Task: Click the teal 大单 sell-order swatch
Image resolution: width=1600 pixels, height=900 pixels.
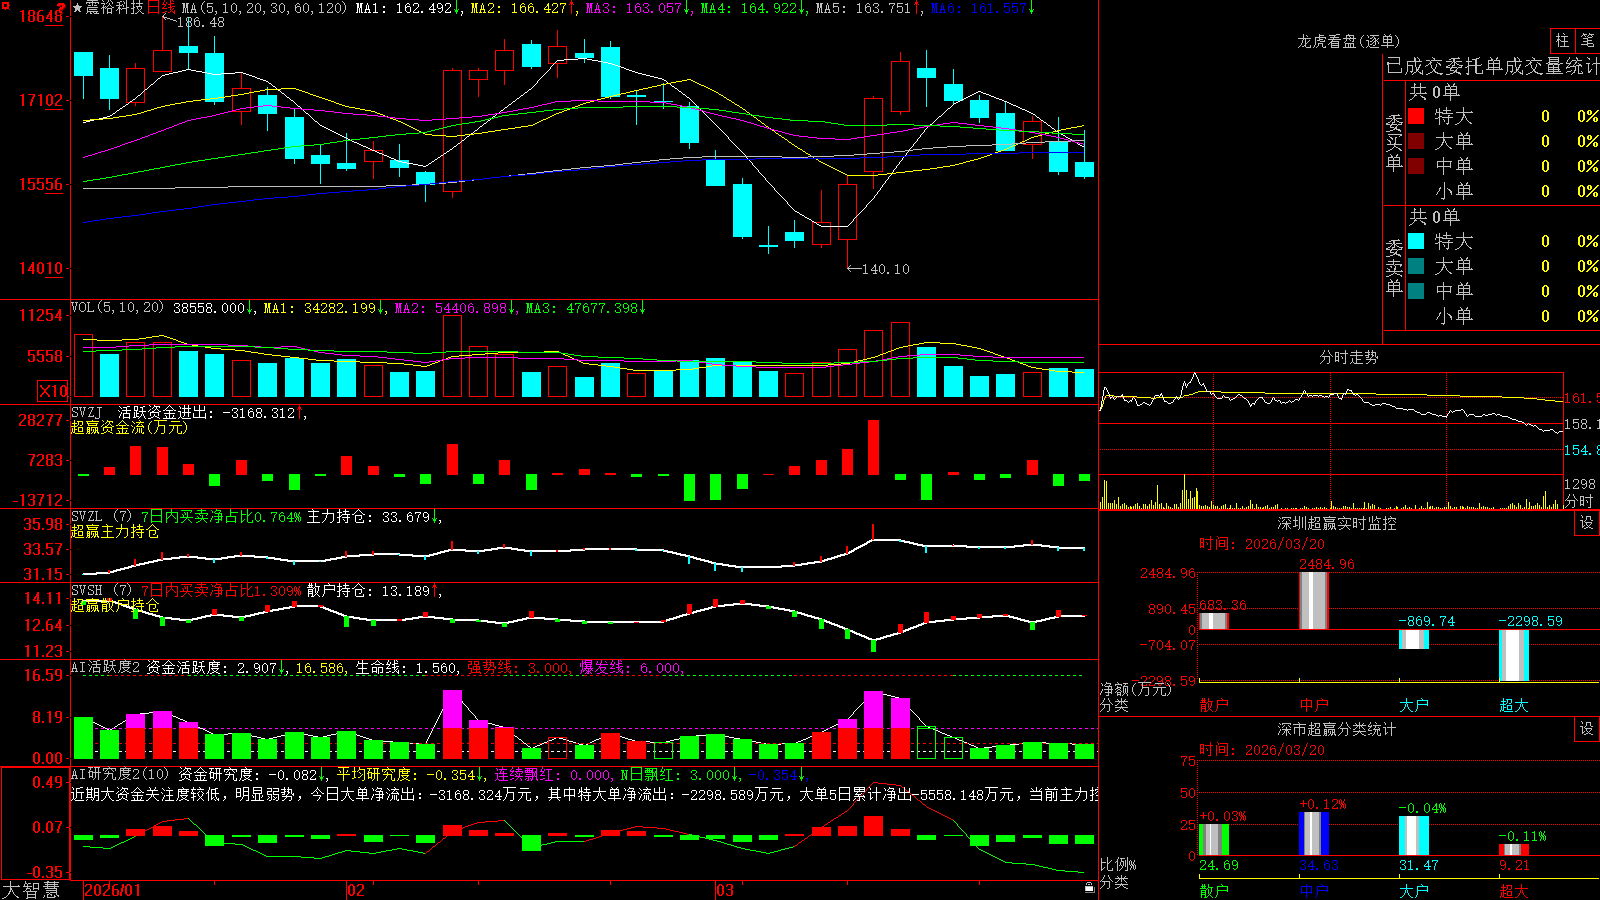Action: pos(1416,266)
